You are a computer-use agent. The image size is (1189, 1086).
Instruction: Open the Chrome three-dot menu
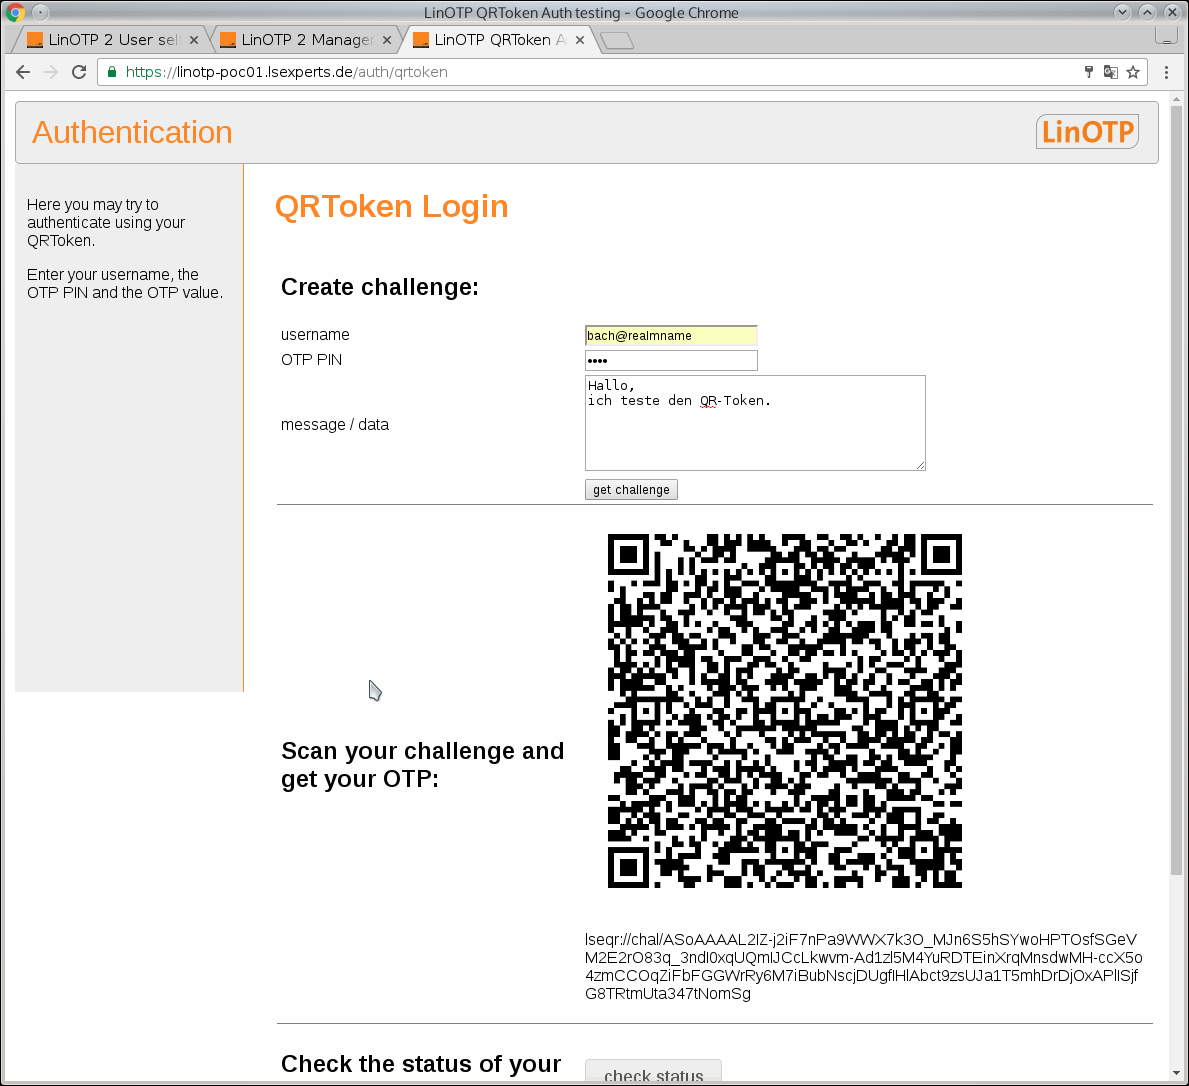pyautogui.click(x=1166, y=72)
